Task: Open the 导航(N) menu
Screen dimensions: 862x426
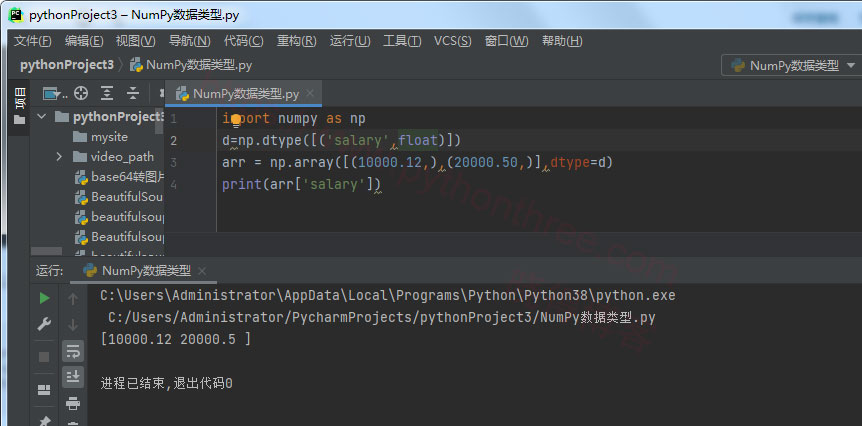Action: coord(189,41)
